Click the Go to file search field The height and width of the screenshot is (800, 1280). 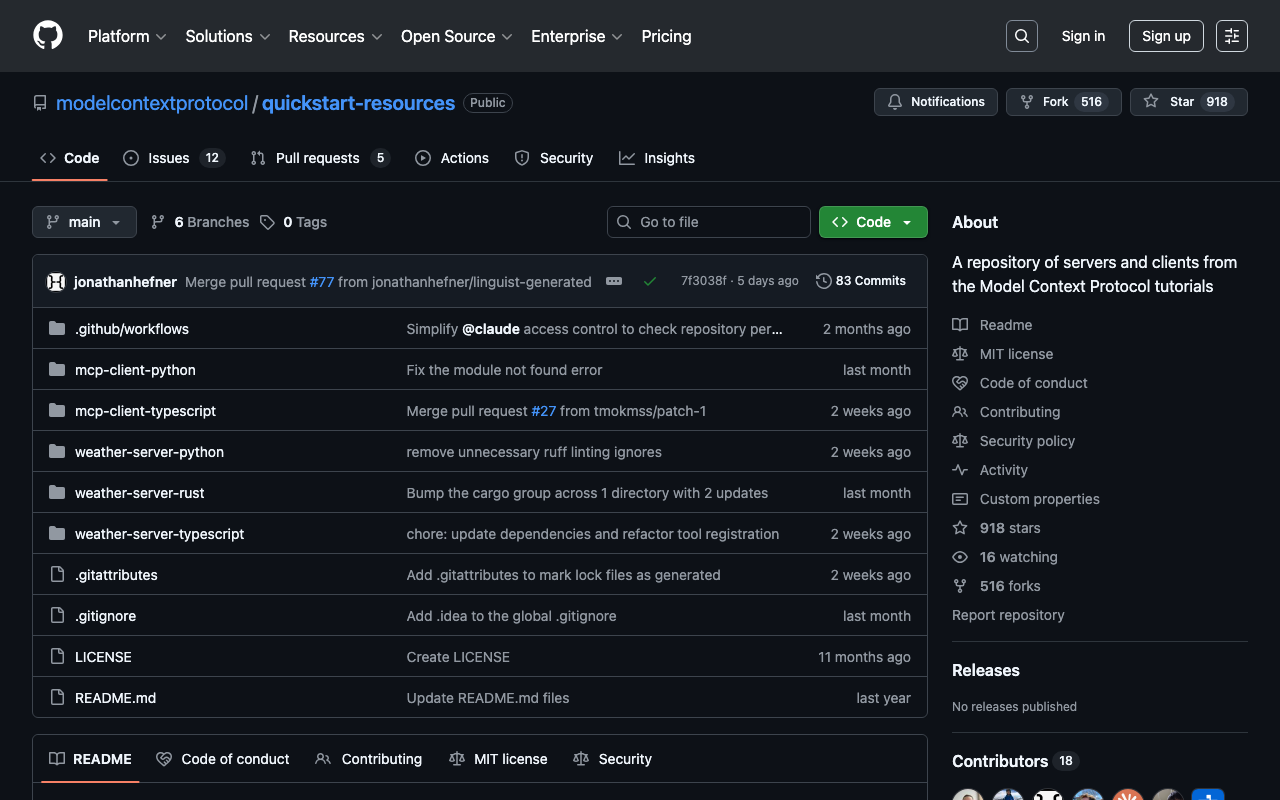[709, 222]
